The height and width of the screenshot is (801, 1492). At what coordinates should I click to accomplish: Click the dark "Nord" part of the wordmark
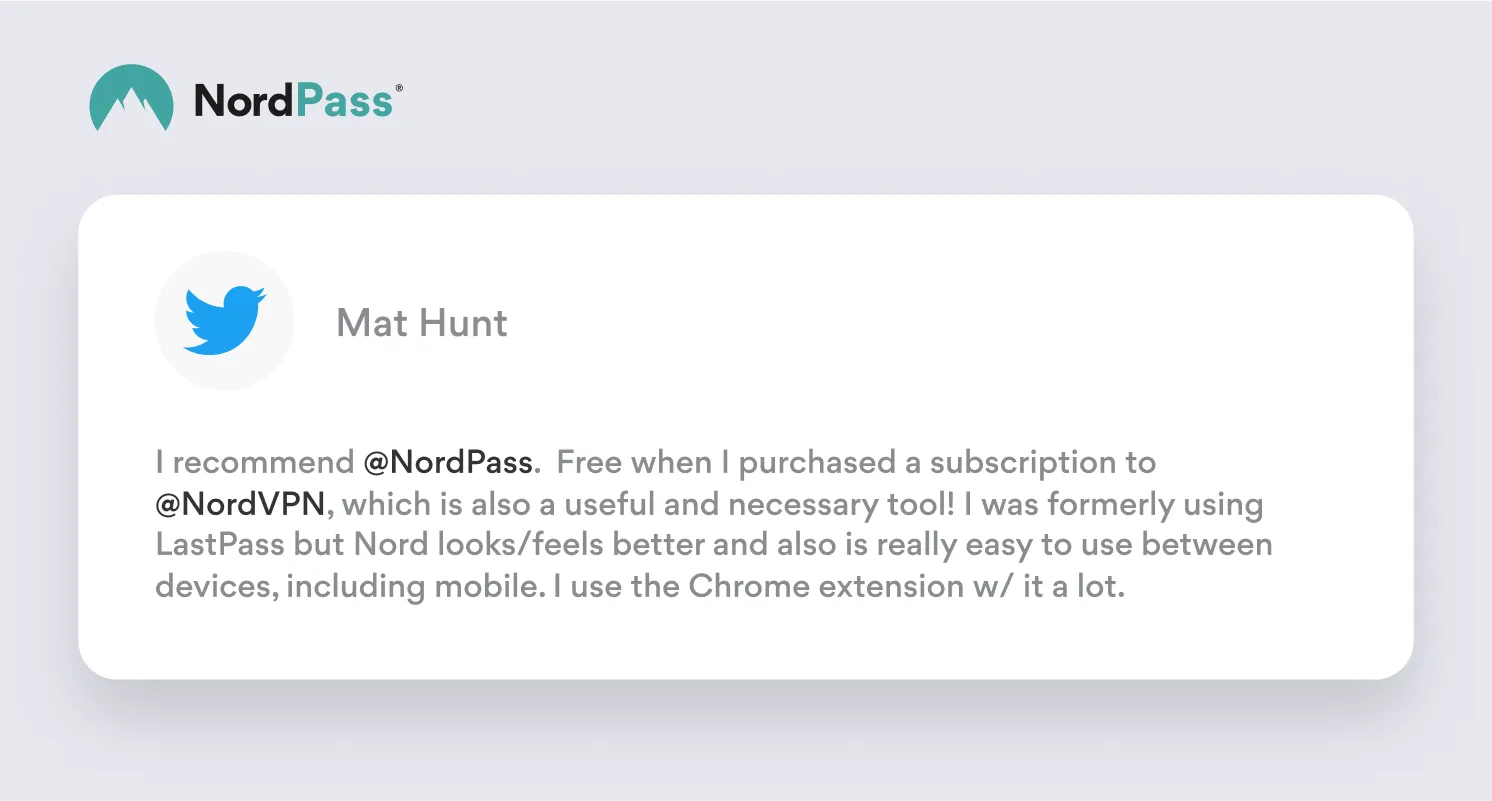[x=244, y=100]
